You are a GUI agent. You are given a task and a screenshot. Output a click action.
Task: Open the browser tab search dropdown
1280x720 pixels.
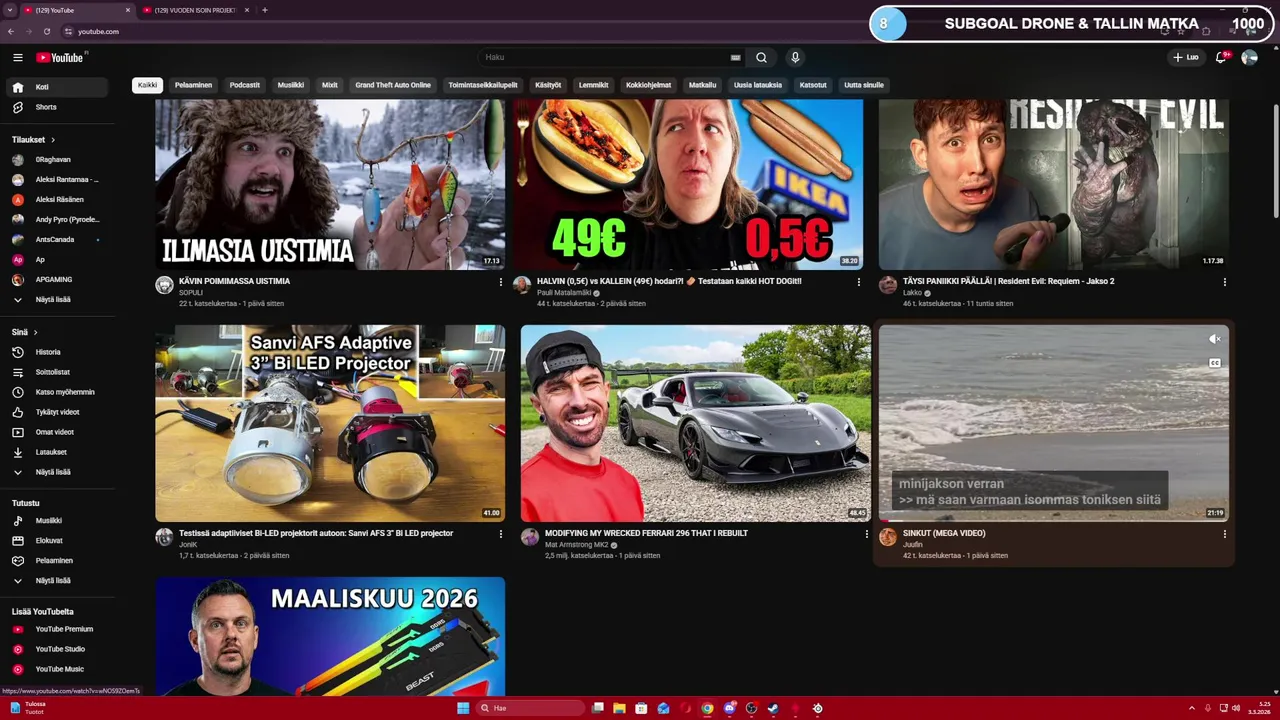tap(9, 10)
